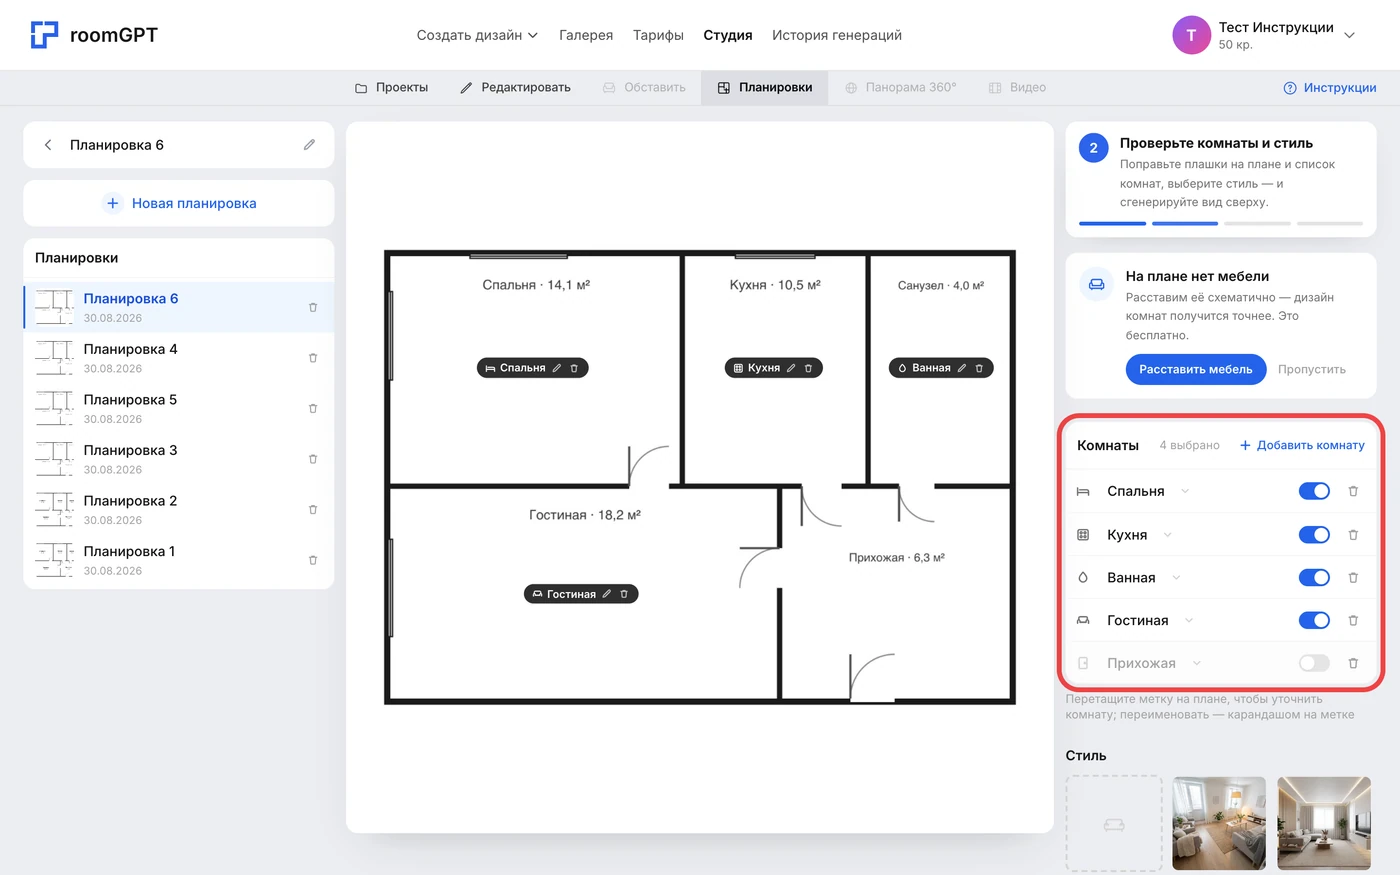Open the Создать дизайн dropdown menu

tap(477, 35)
